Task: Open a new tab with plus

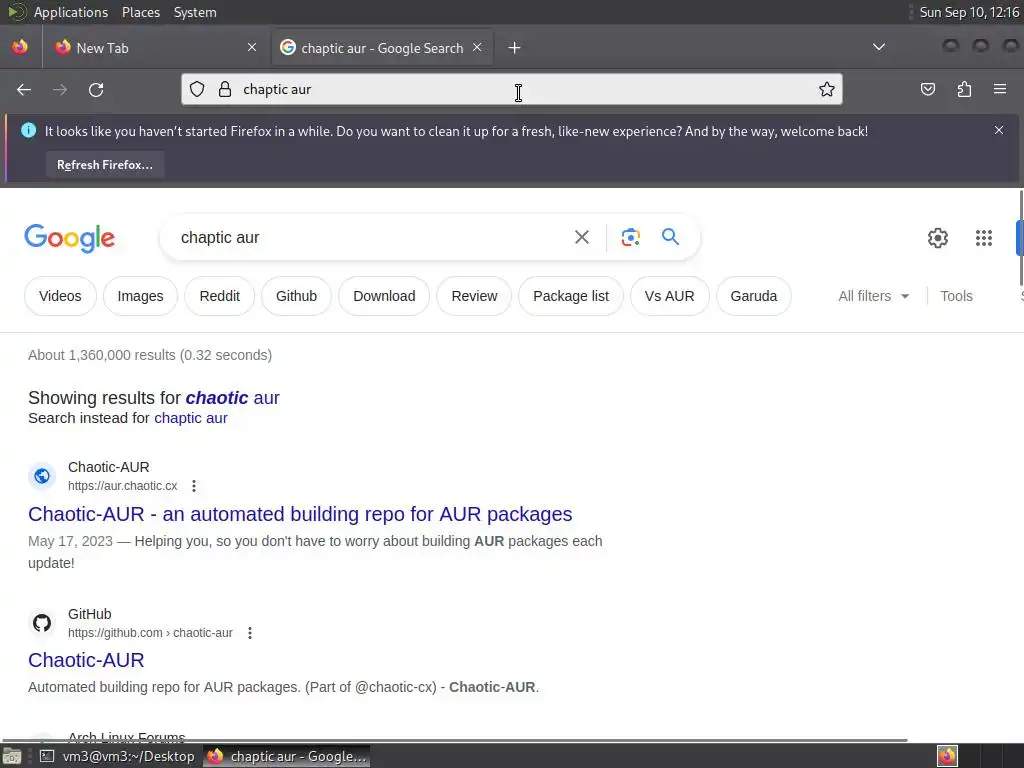Action: tap(515, 48)
